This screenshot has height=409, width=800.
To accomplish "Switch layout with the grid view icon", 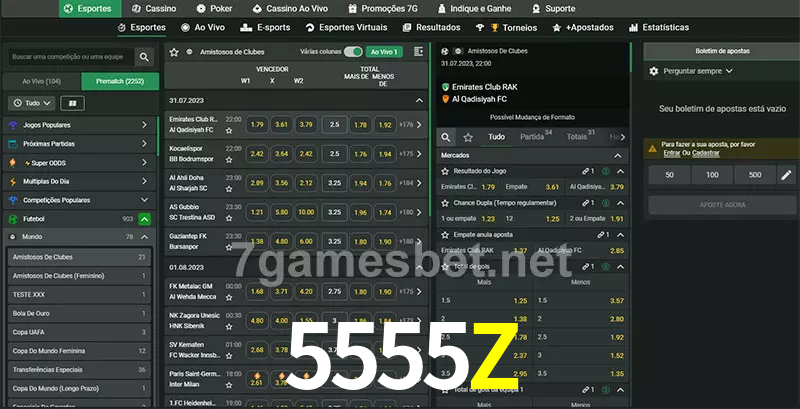I will click(x=71, y=103).
